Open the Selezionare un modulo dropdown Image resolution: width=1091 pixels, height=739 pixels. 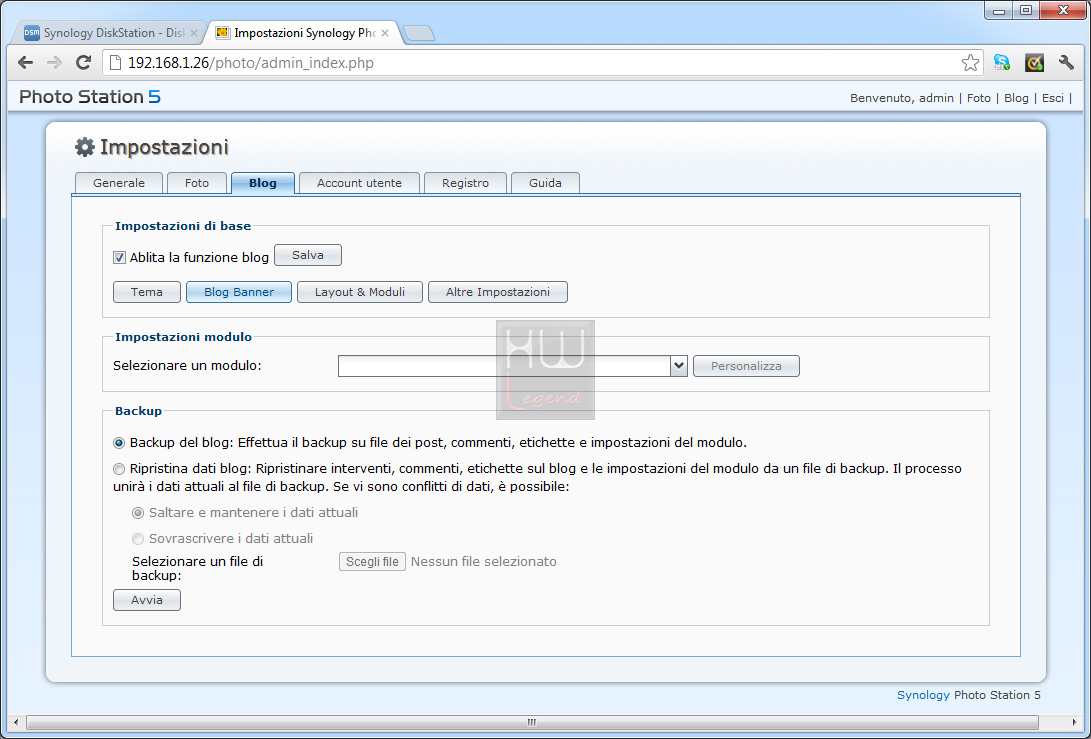(x=513, y=366)
